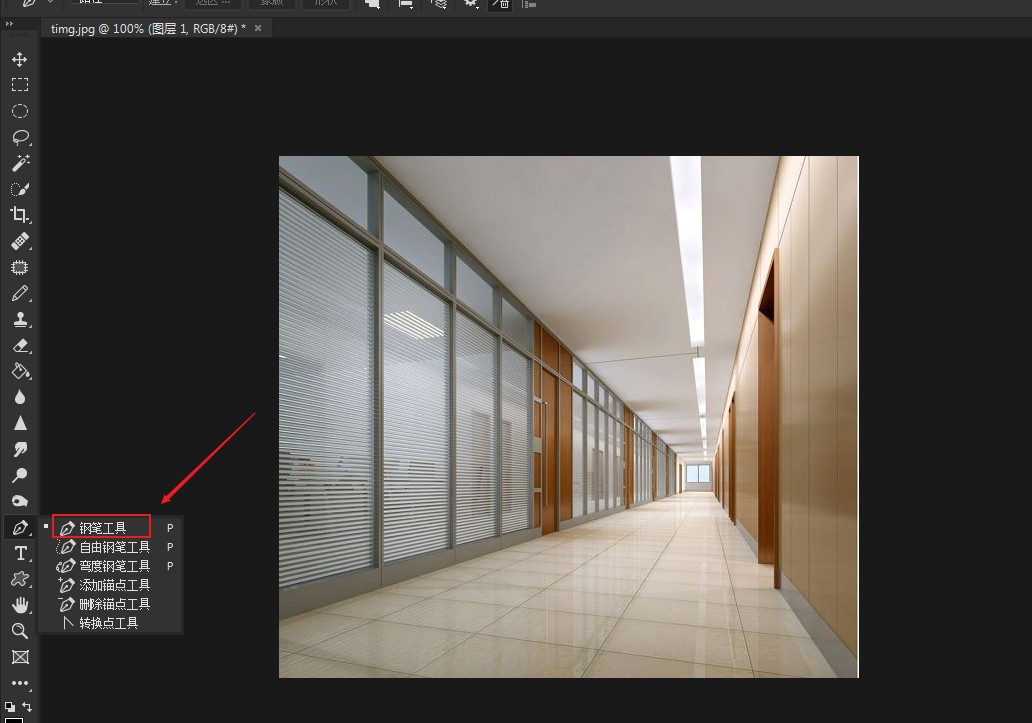Click the corridor image on canvas
The width and height of the screenshot is (1032, 723).
coord(569,416)
